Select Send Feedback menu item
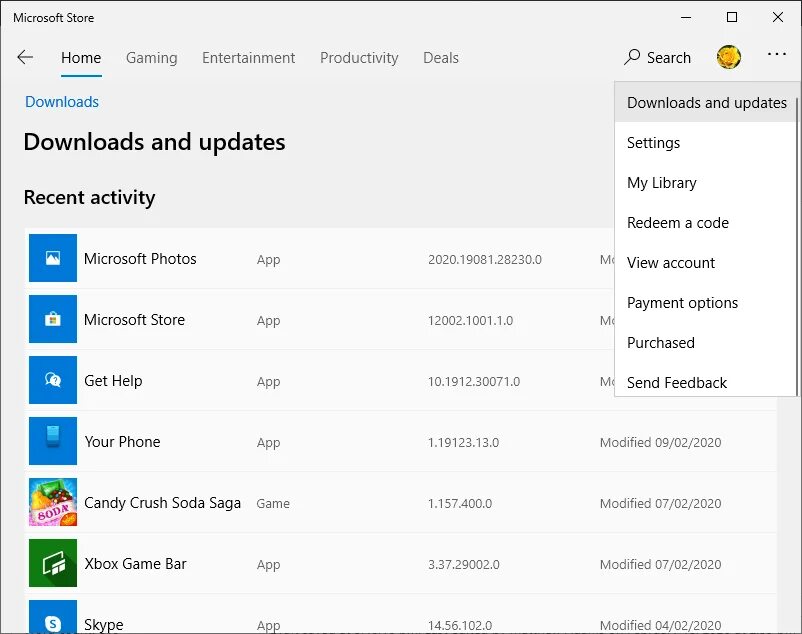This screenshot has width=802, height=634. pyautogui.click(x=677, y=383)
